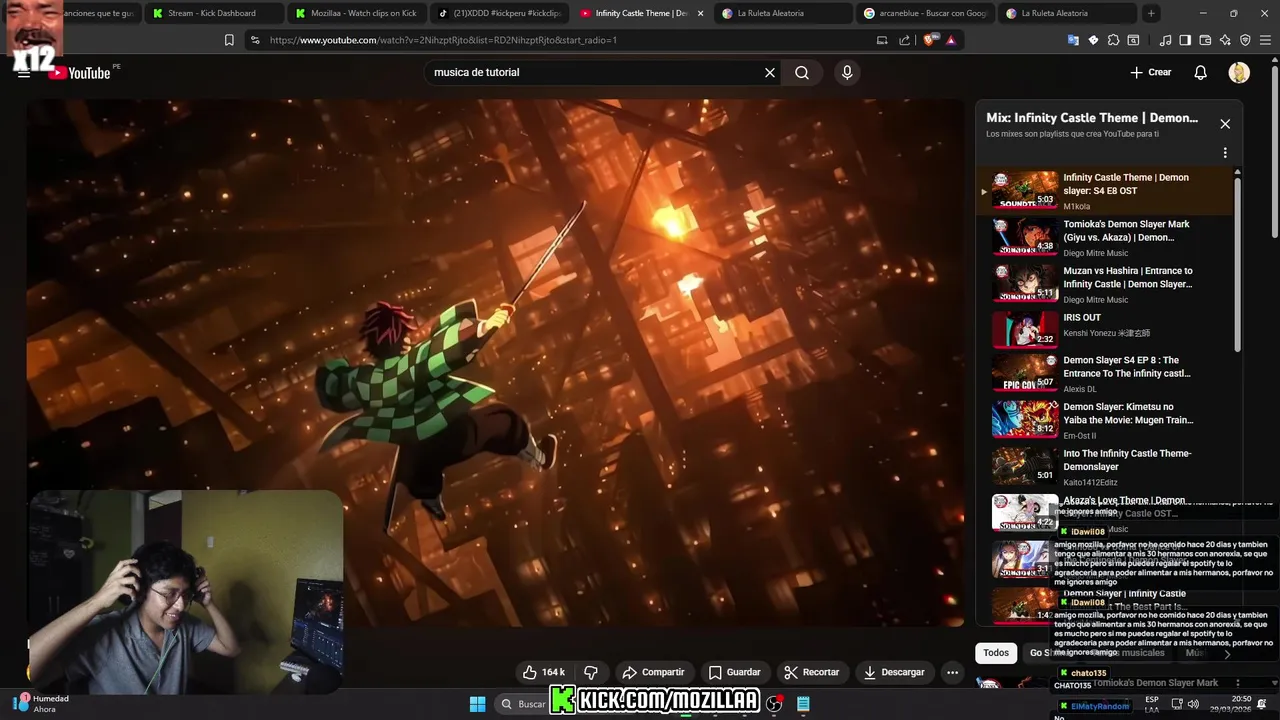
Task: Click the taskbar Buscar search box
Action: pyautogui.click(x=523, y=704)
